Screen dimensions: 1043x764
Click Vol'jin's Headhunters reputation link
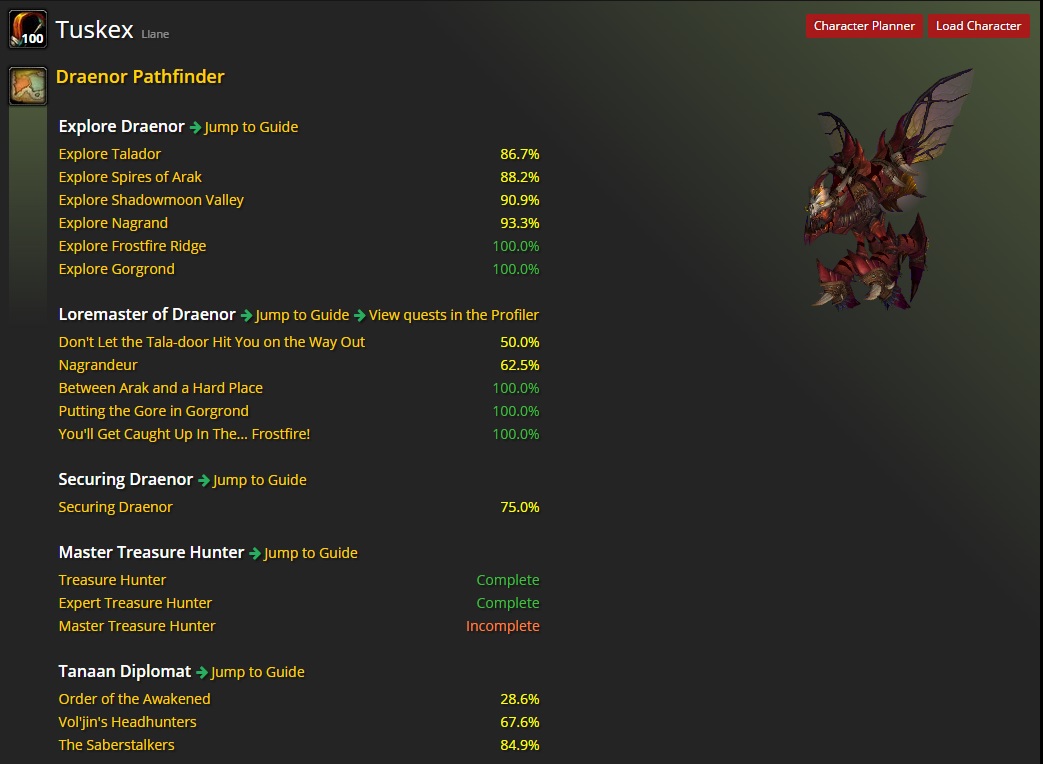tap(128, 722)
